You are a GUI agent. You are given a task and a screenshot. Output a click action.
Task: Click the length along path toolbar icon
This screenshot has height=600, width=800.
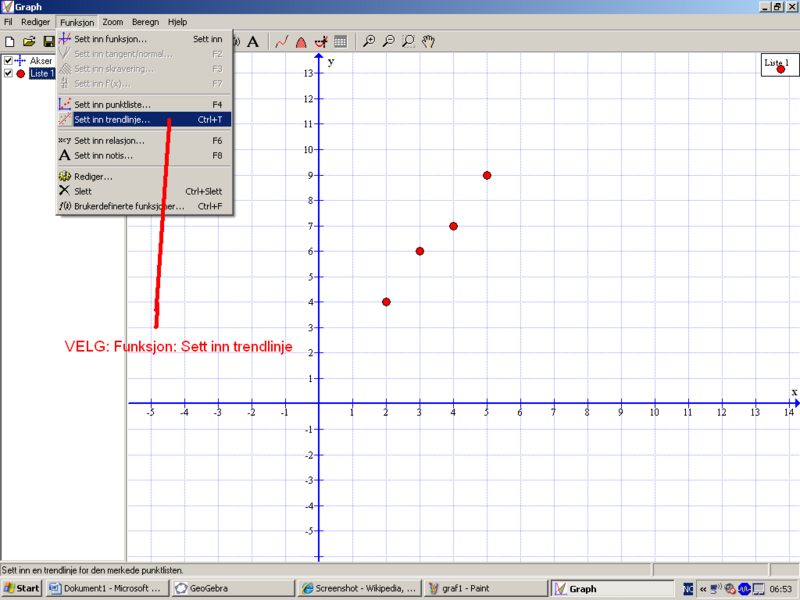click(x=282, y=42)
